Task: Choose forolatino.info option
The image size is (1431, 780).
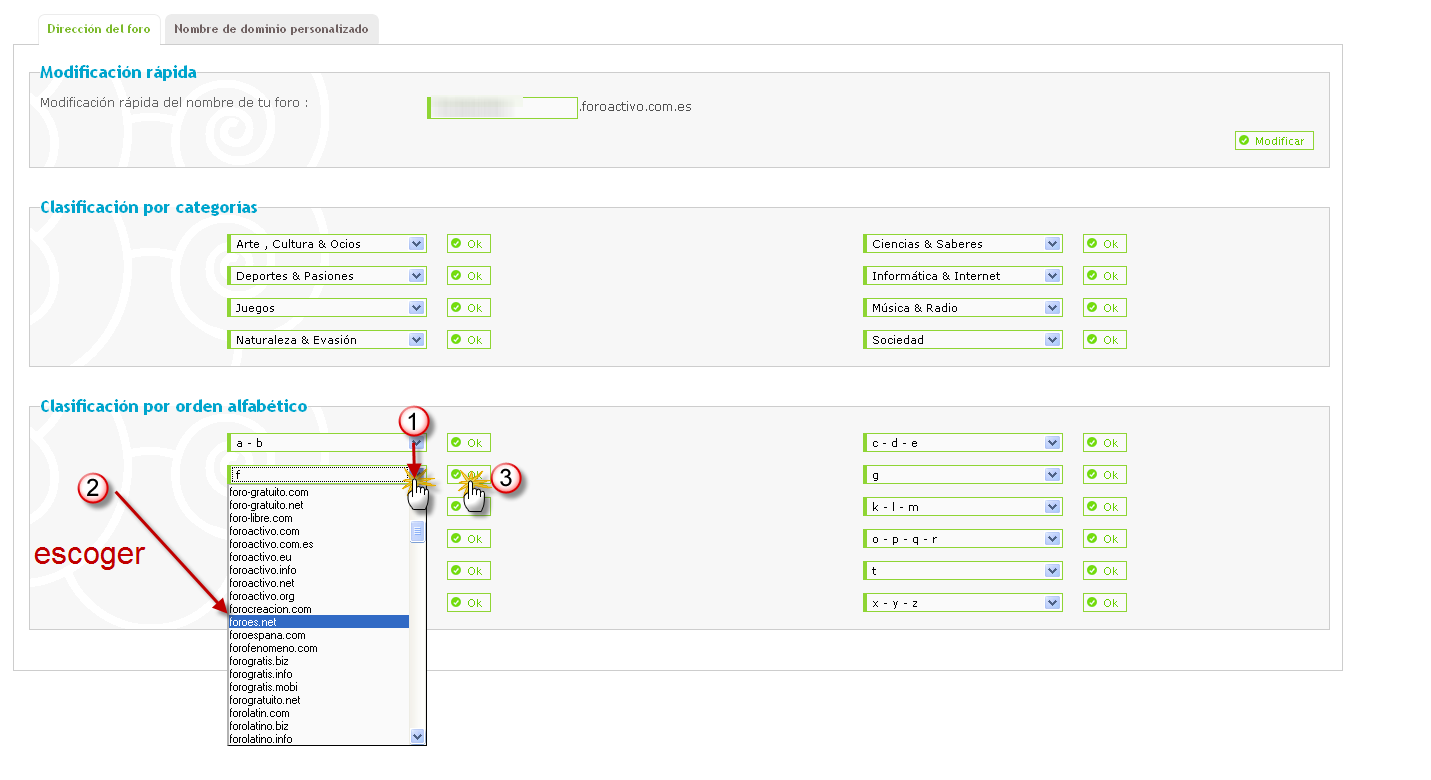Action: point(318,739)
